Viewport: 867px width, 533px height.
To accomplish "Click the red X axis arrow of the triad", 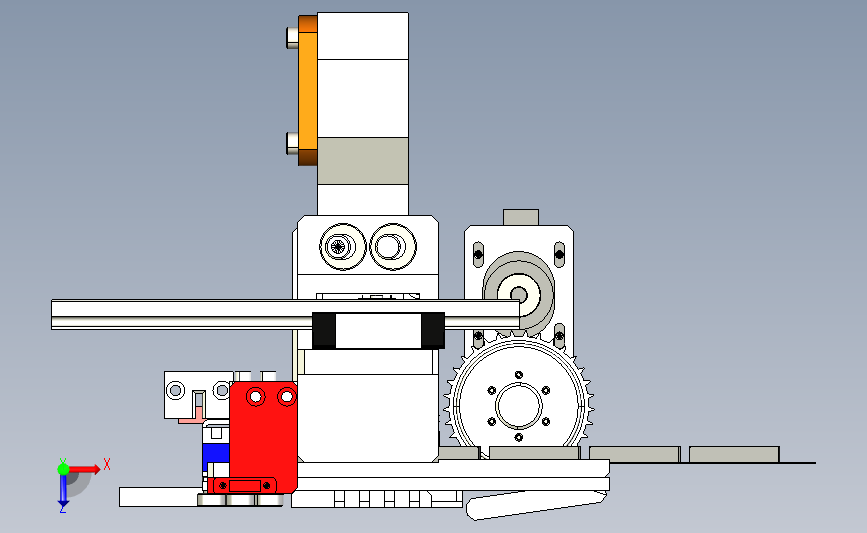I will pos(85,469).
